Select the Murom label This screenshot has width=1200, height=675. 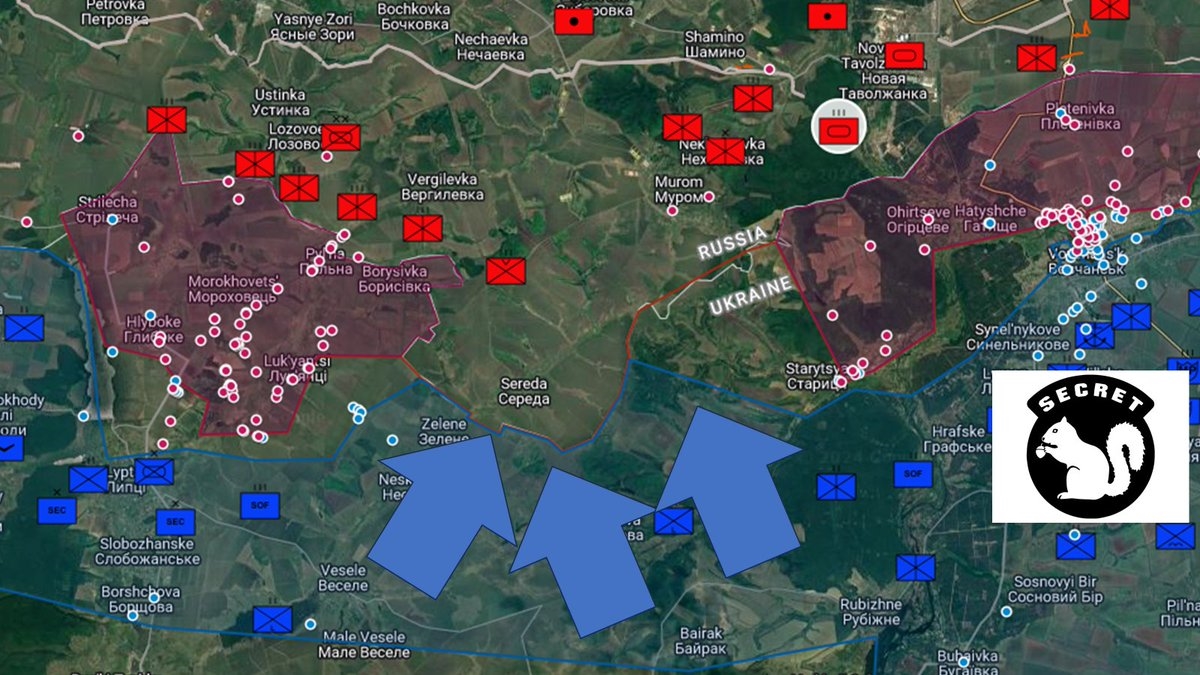[x=679, y=189]
